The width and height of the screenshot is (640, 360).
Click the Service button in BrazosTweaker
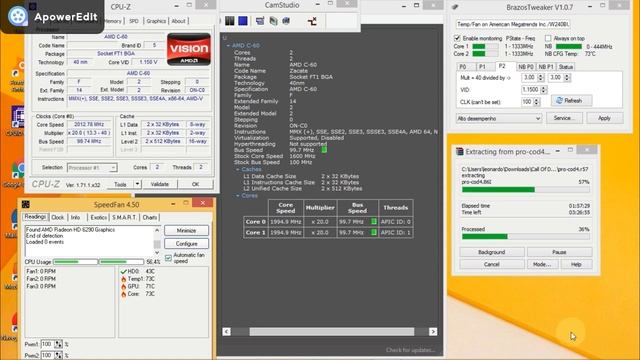click(564, 118)
